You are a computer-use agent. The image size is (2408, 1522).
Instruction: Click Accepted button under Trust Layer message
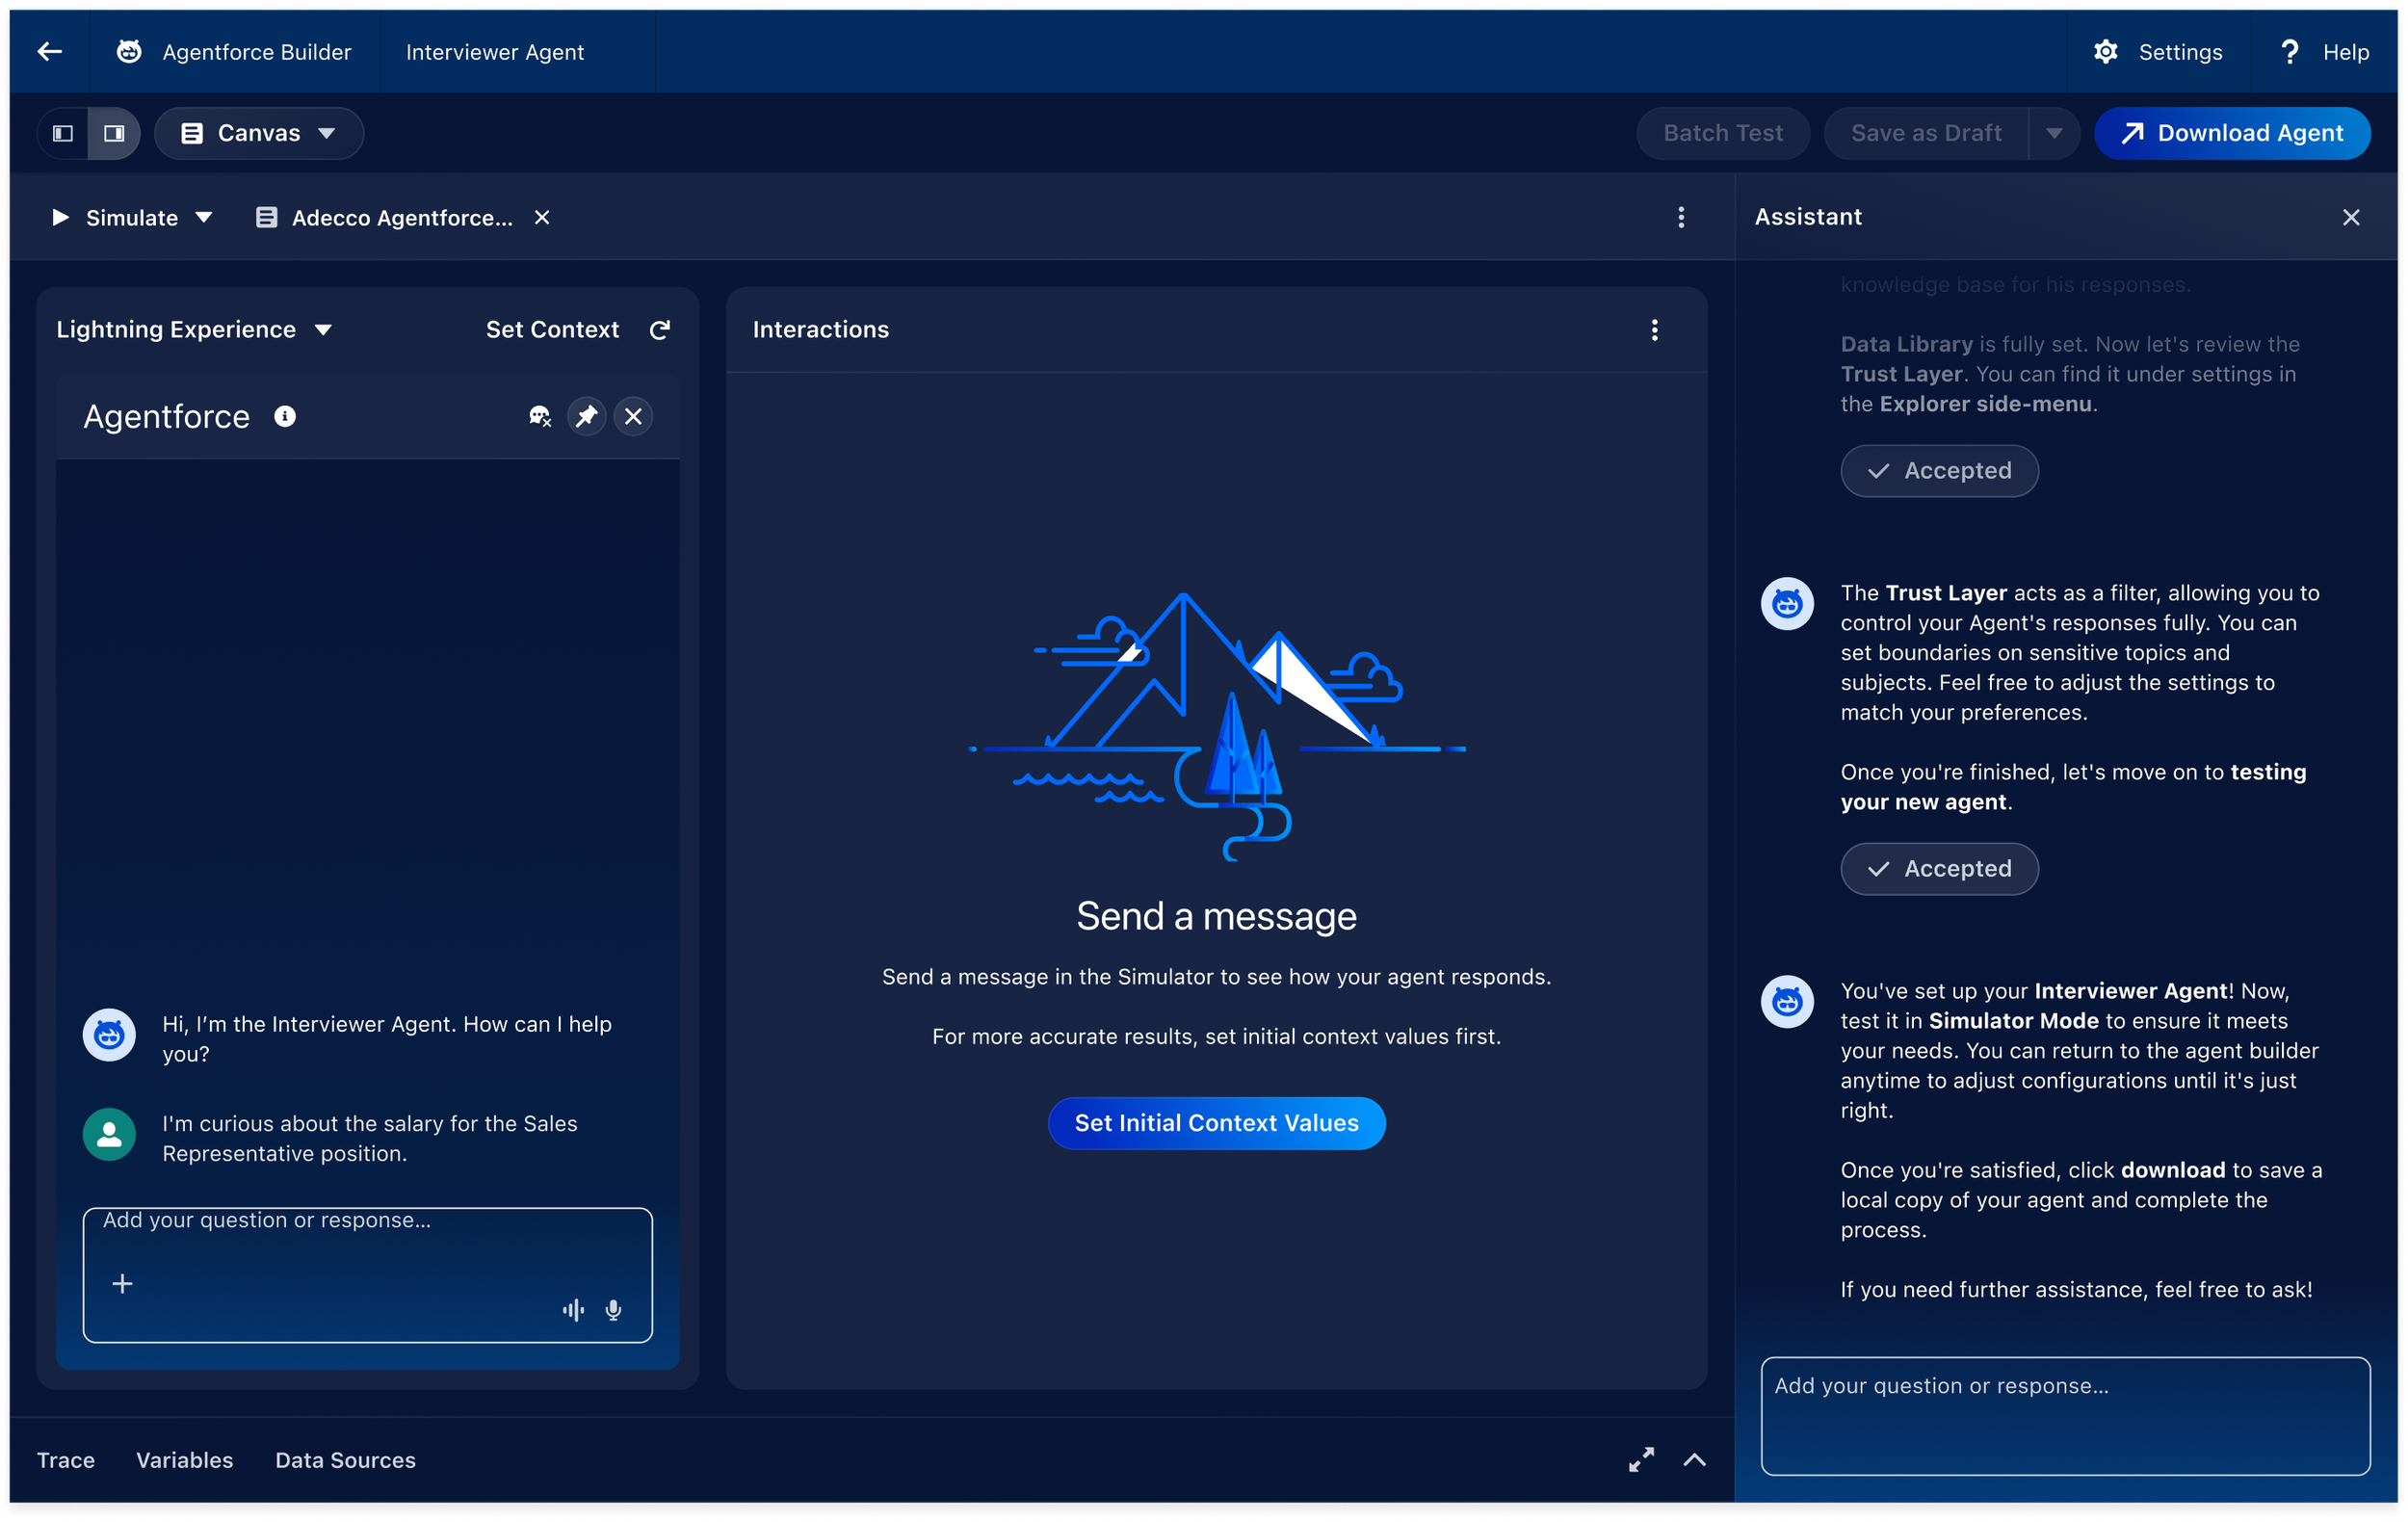click(1939, 868)
